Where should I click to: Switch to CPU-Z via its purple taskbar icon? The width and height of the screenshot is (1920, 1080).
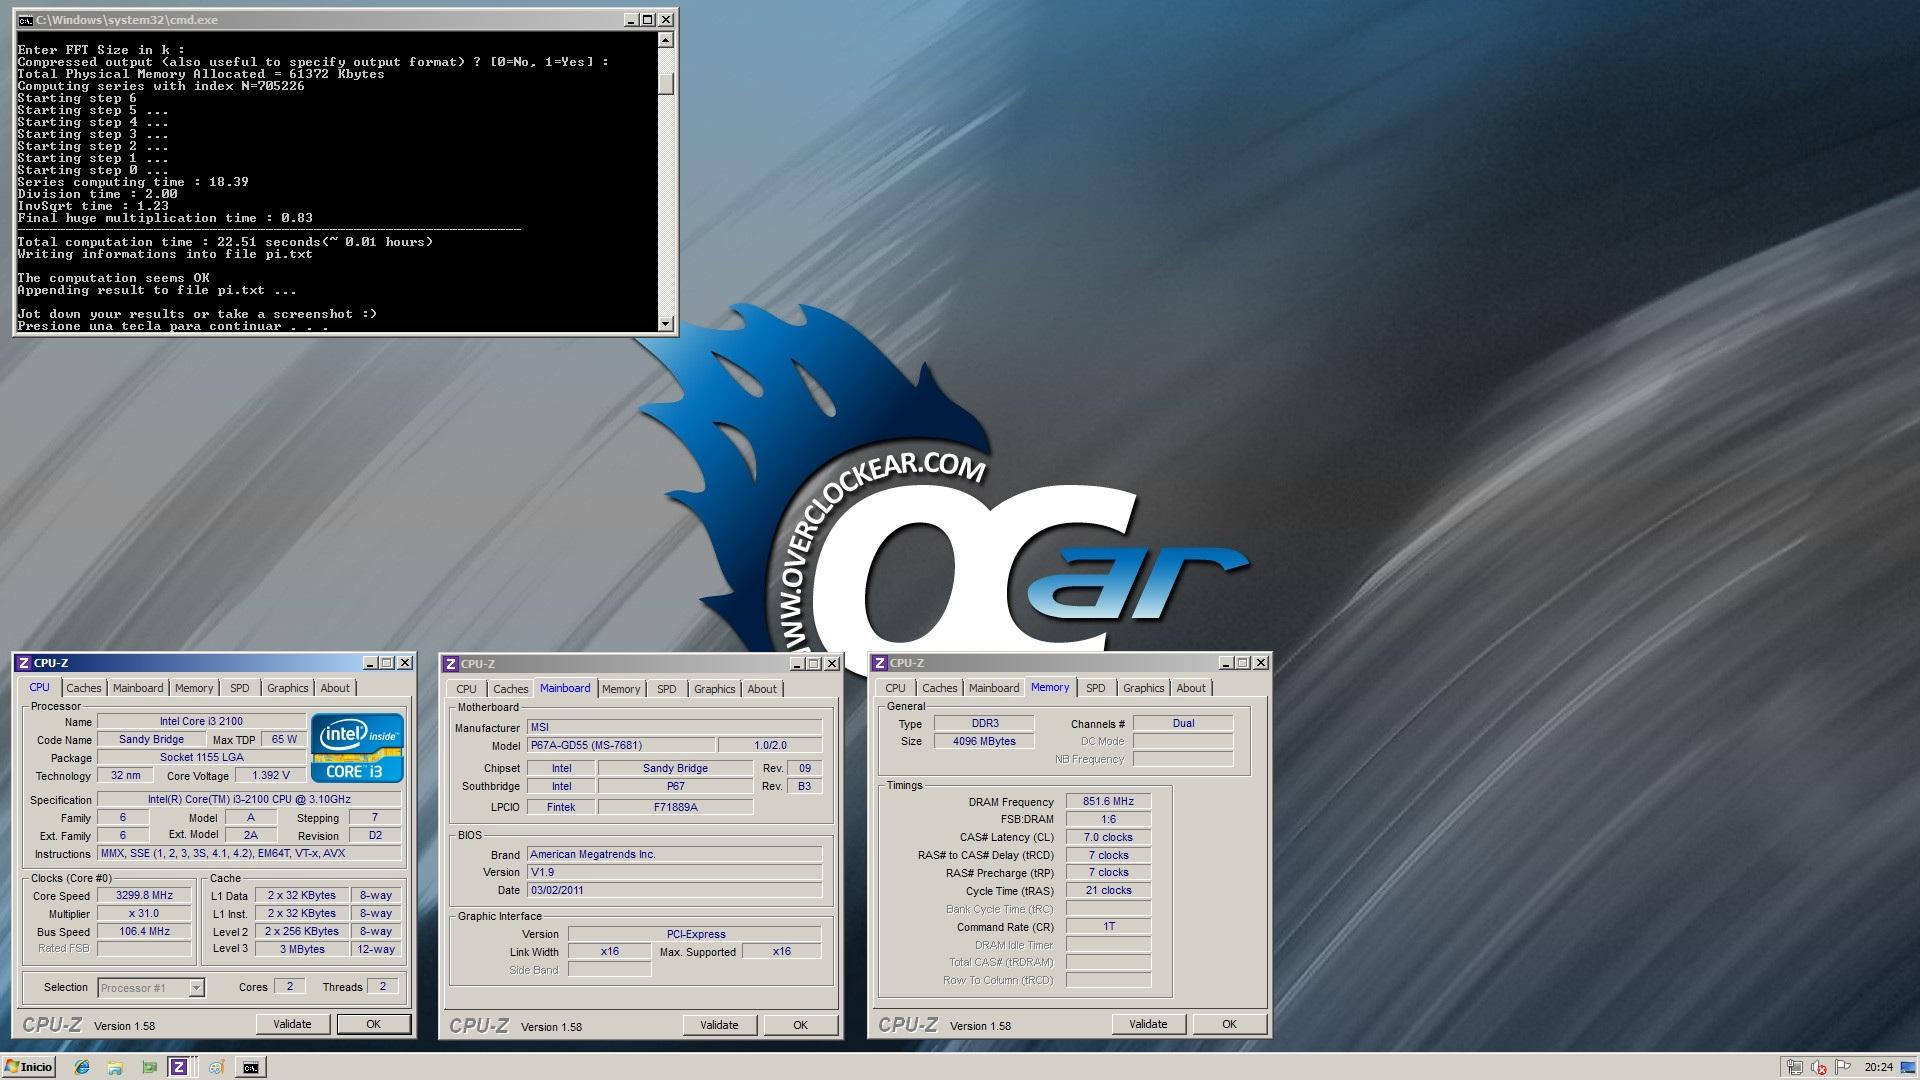pyautogui.click(x=178, y=1067)
